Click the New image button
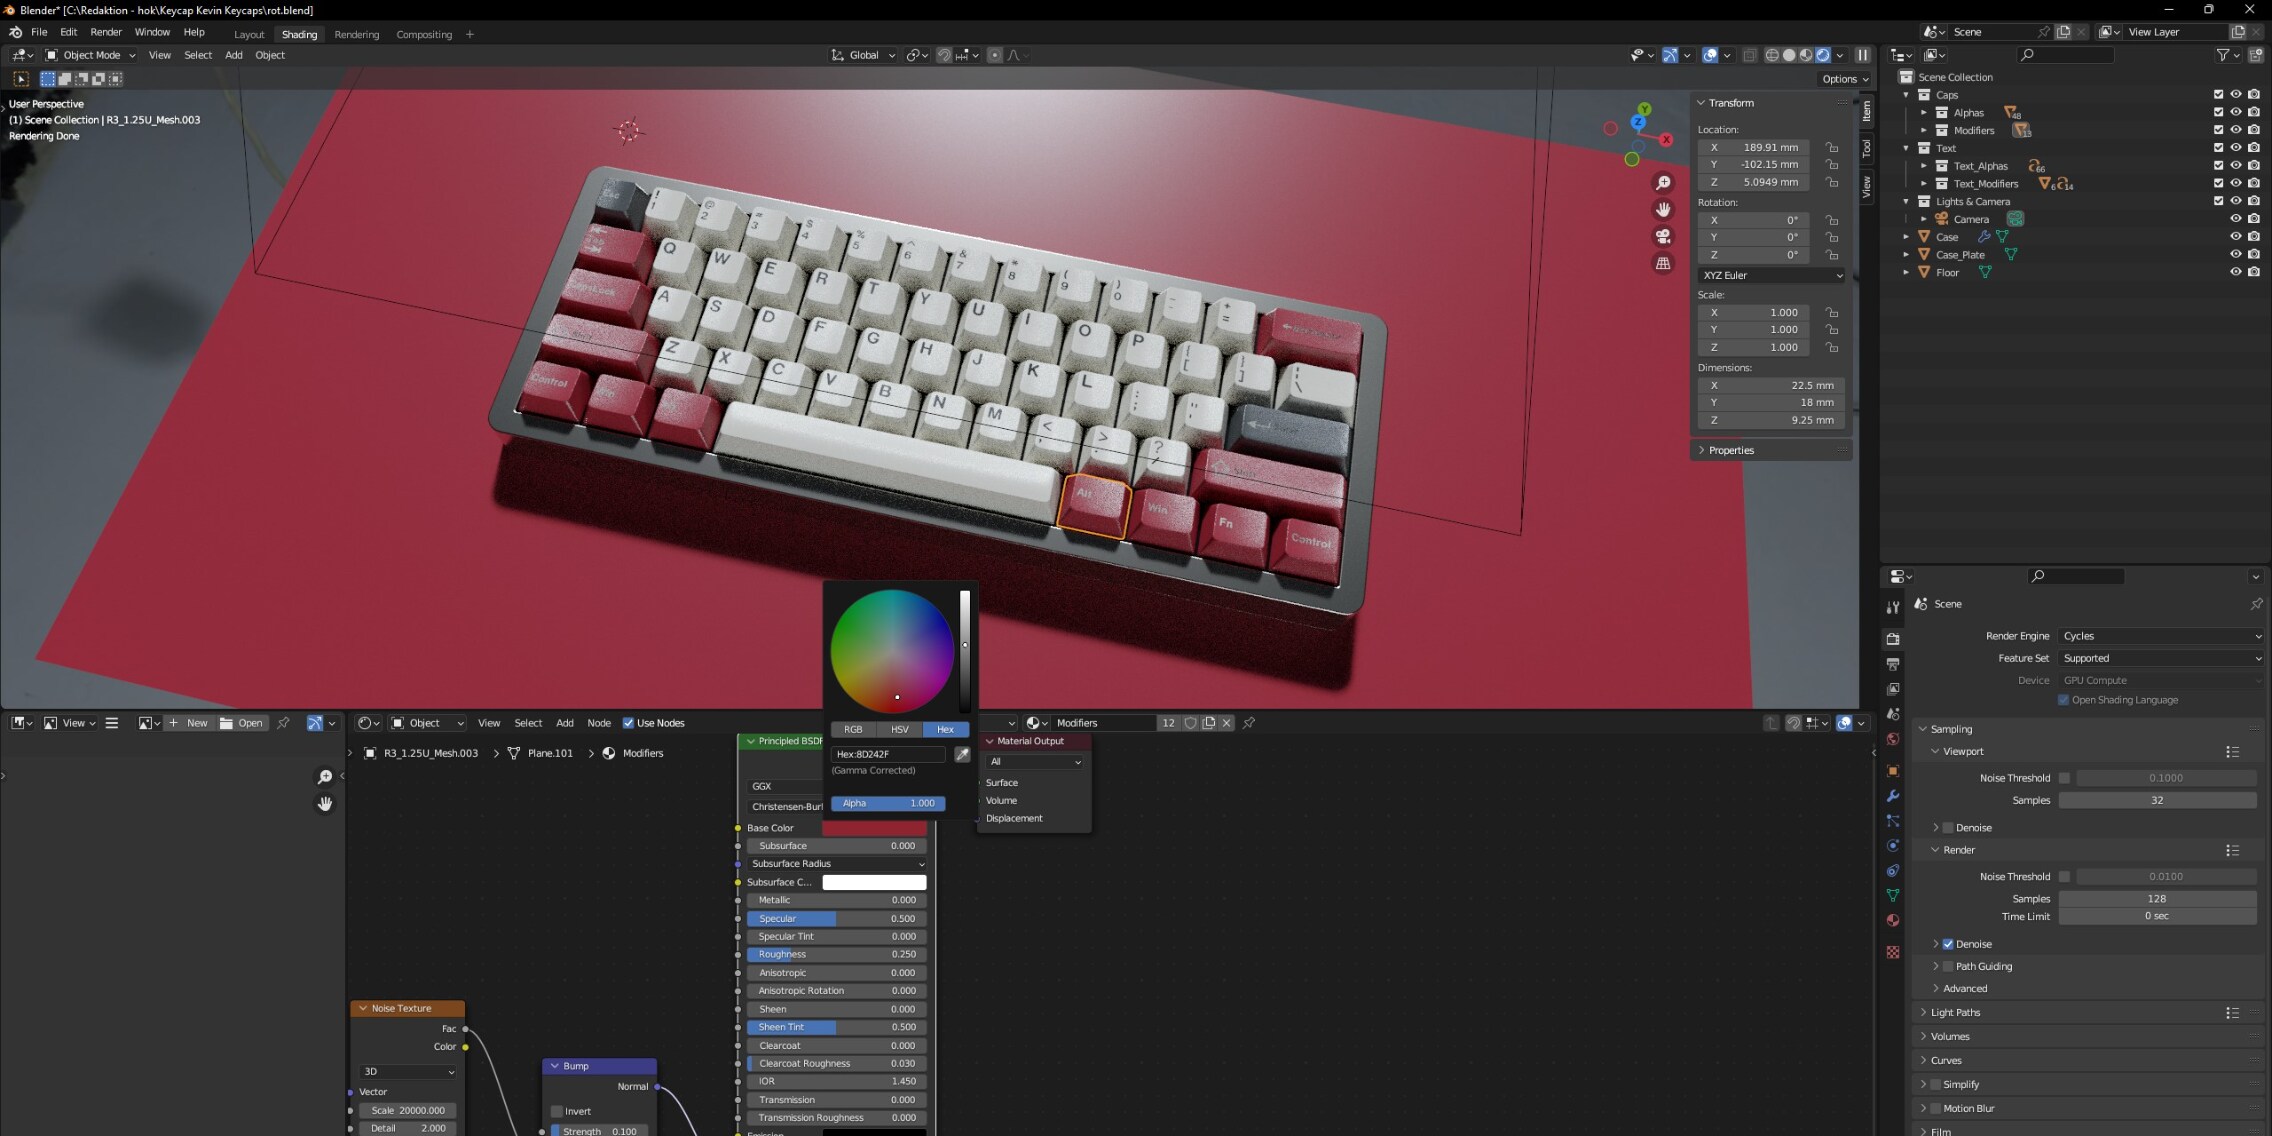The image size is (2272, 1136). (189, 723)
